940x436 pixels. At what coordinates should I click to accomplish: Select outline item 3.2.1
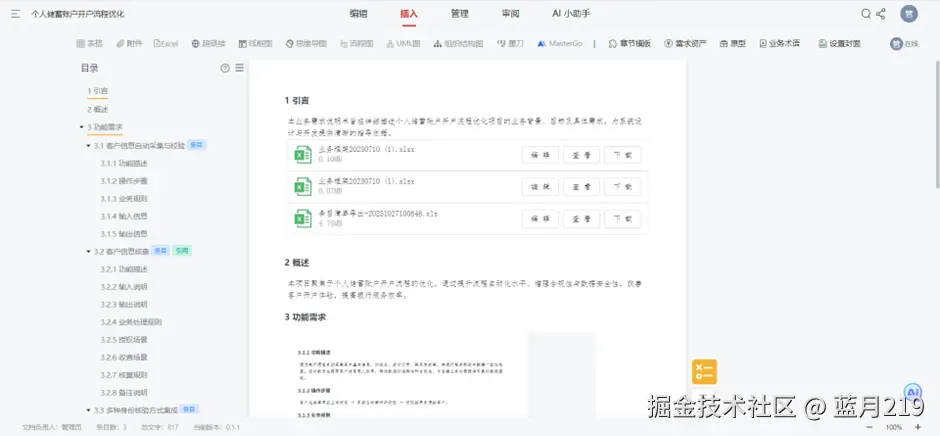click(124, 269)
